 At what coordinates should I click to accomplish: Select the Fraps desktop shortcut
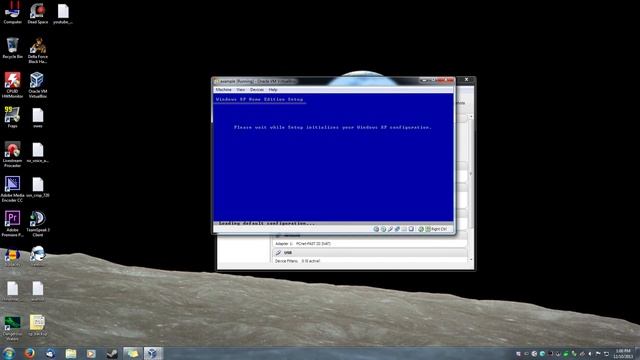(12, 117)
